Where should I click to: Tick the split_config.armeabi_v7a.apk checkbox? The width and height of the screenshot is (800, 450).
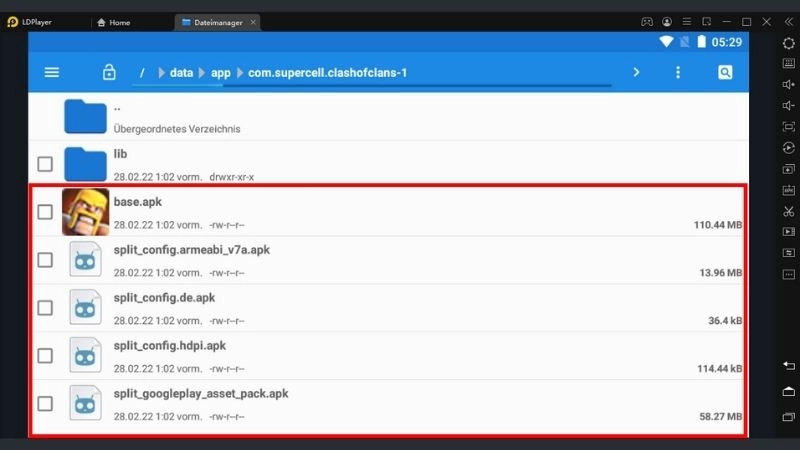[x=45, y=260]
